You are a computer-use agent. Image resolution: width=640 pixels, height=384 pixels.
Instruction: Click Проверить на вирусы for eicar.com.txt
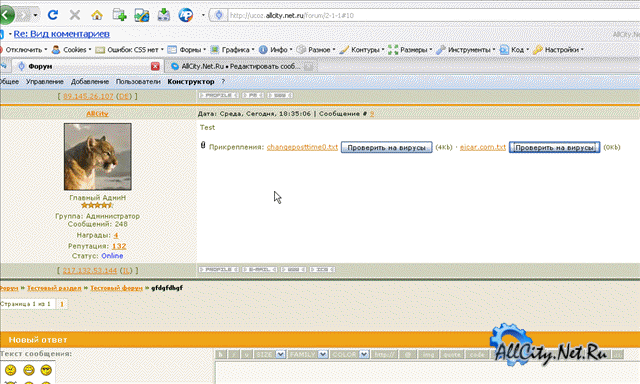pyautogui.click(x=554, y=147)
